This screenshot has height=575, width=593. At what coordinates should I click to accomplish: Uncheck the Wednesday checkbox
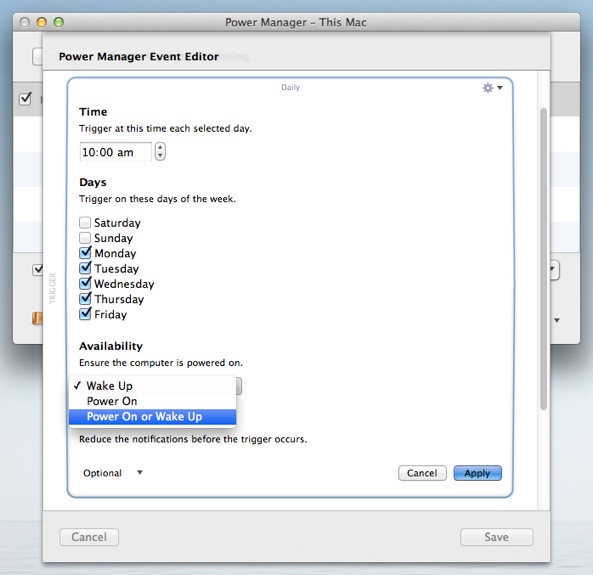(85, 283)
